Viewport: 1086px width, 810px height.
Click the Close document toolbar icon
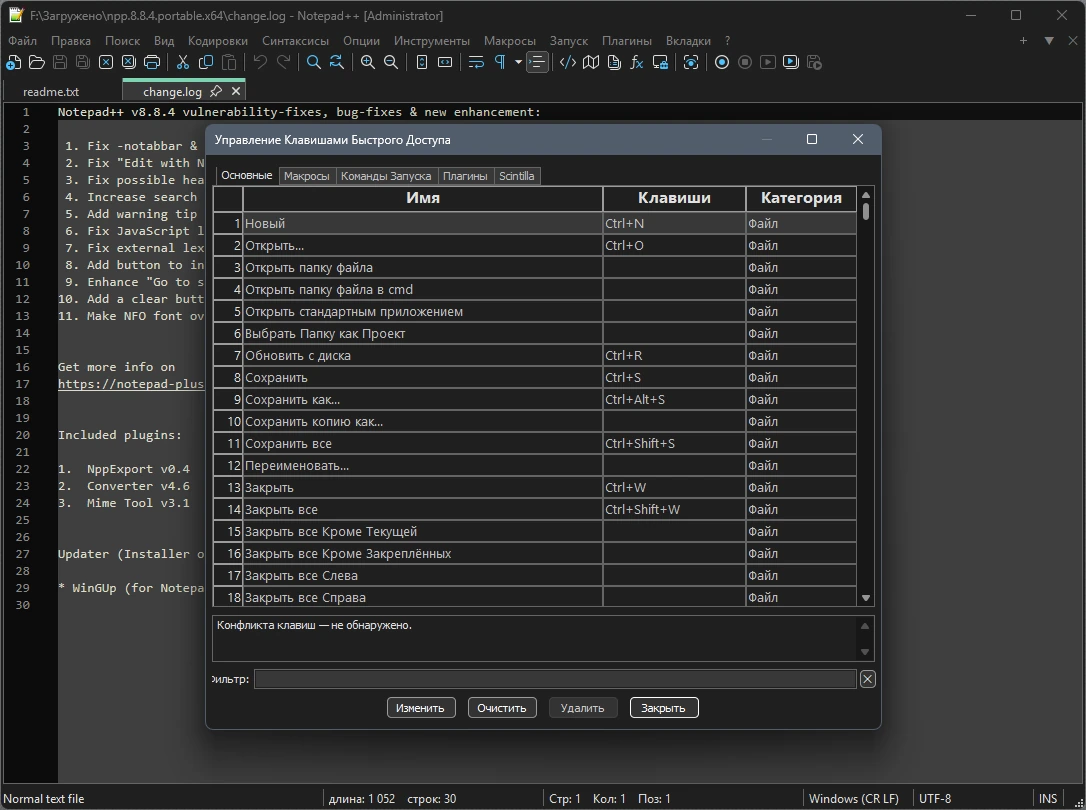pos(106,62)
